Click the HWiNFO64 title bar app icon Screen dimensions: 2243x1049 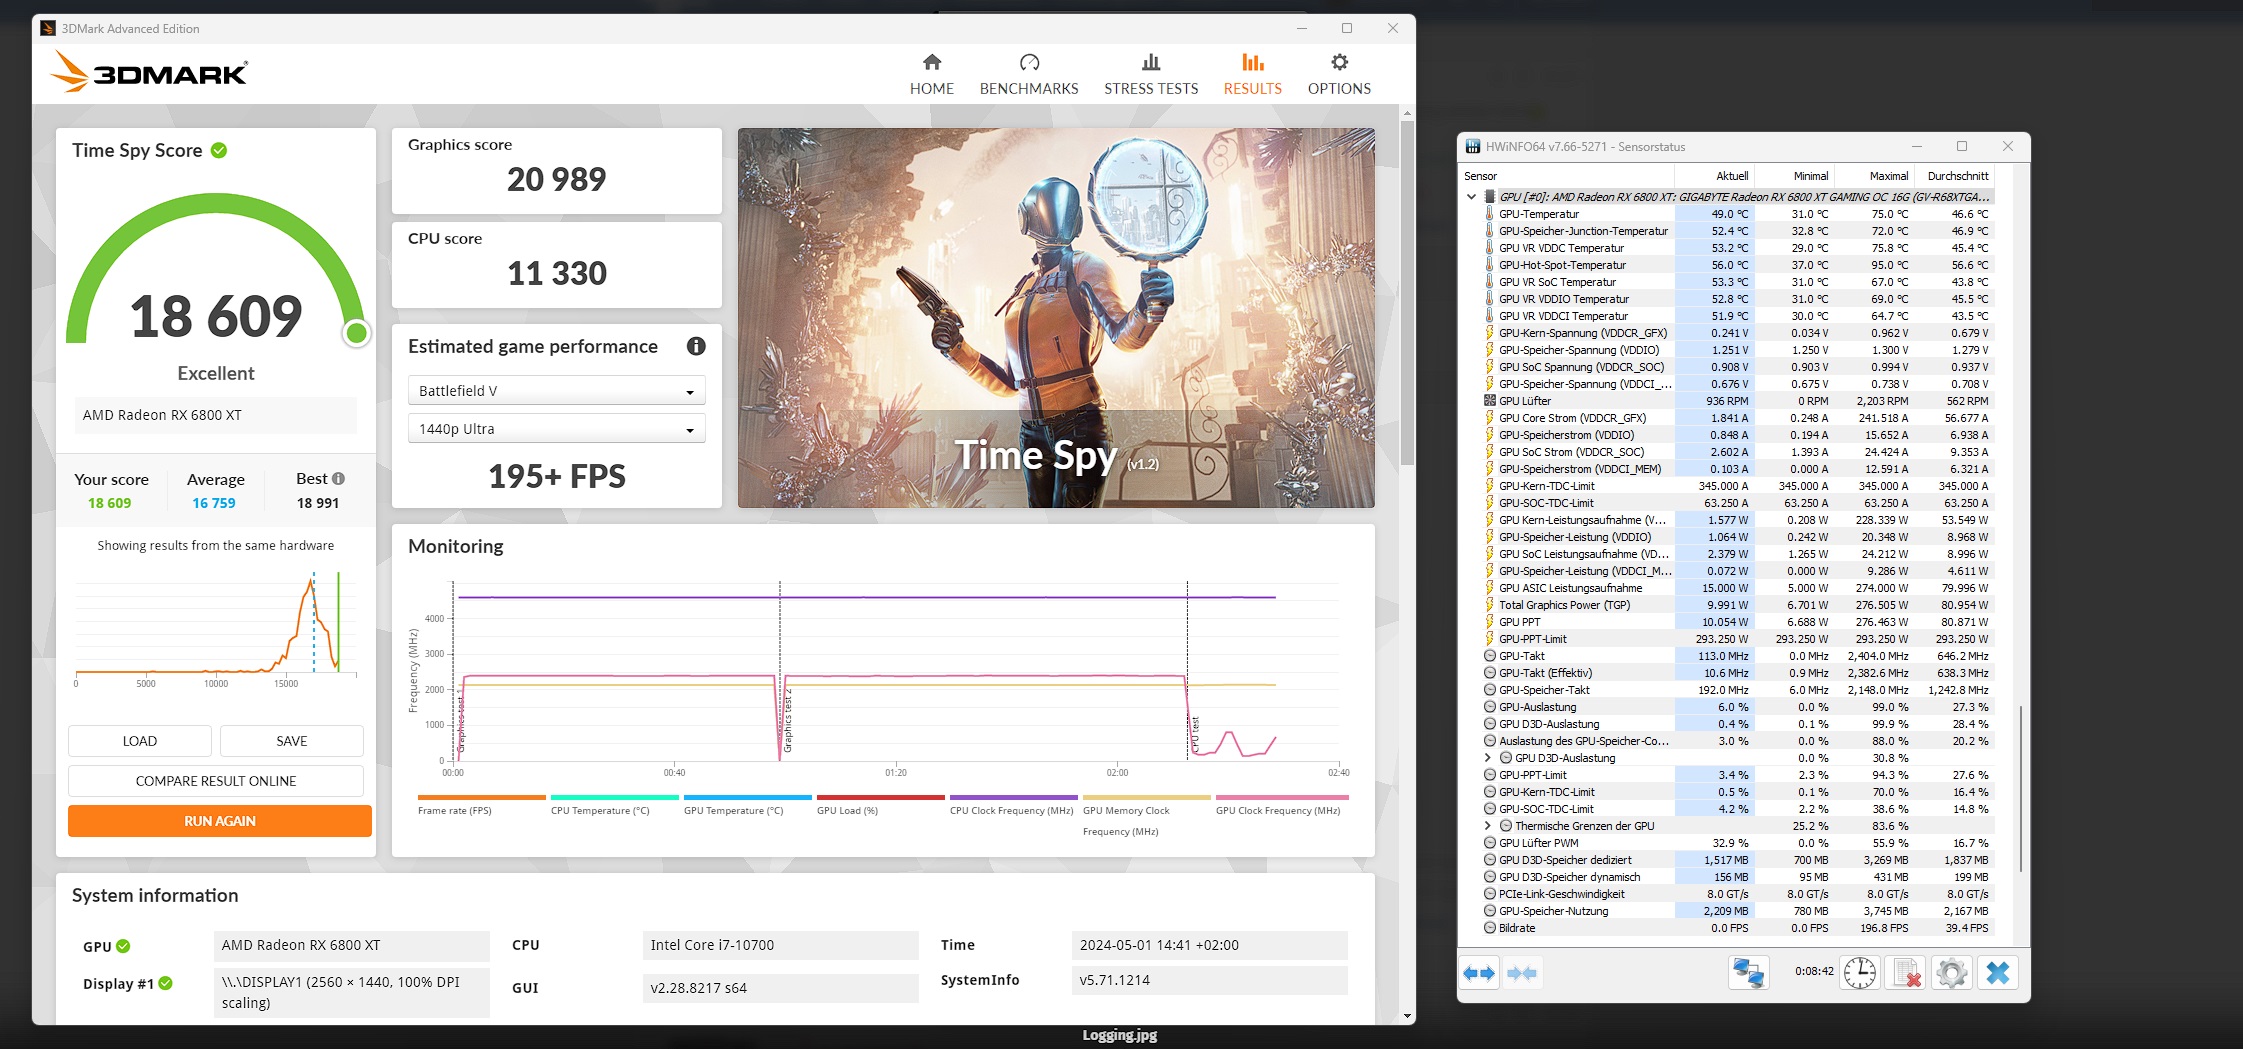point(1473,146)
